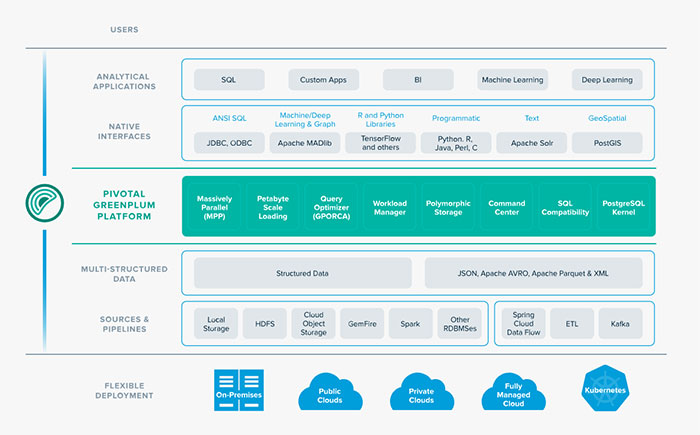Click the GeoSpatial interface heading
Viewport: 700px width, 435px height.
point(607,118)
